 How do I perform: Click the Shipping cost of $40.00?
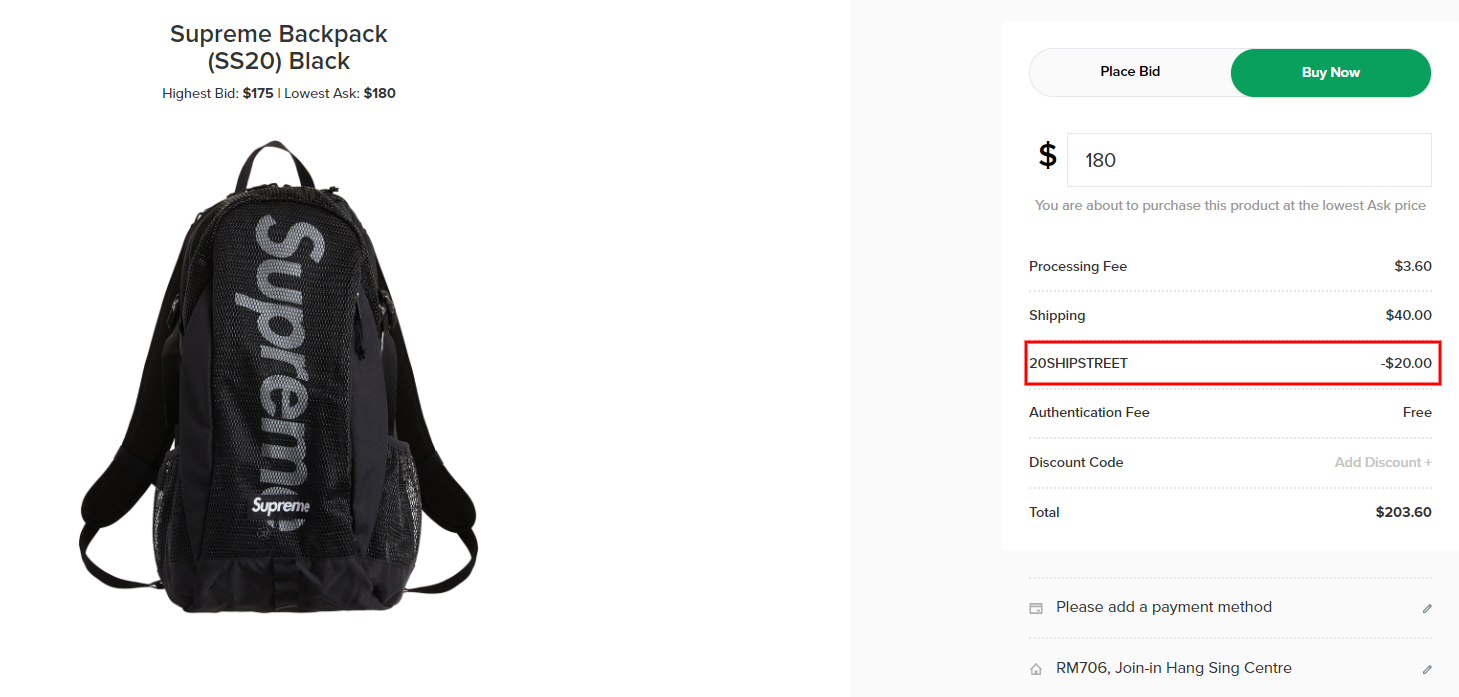point(1408,315)
